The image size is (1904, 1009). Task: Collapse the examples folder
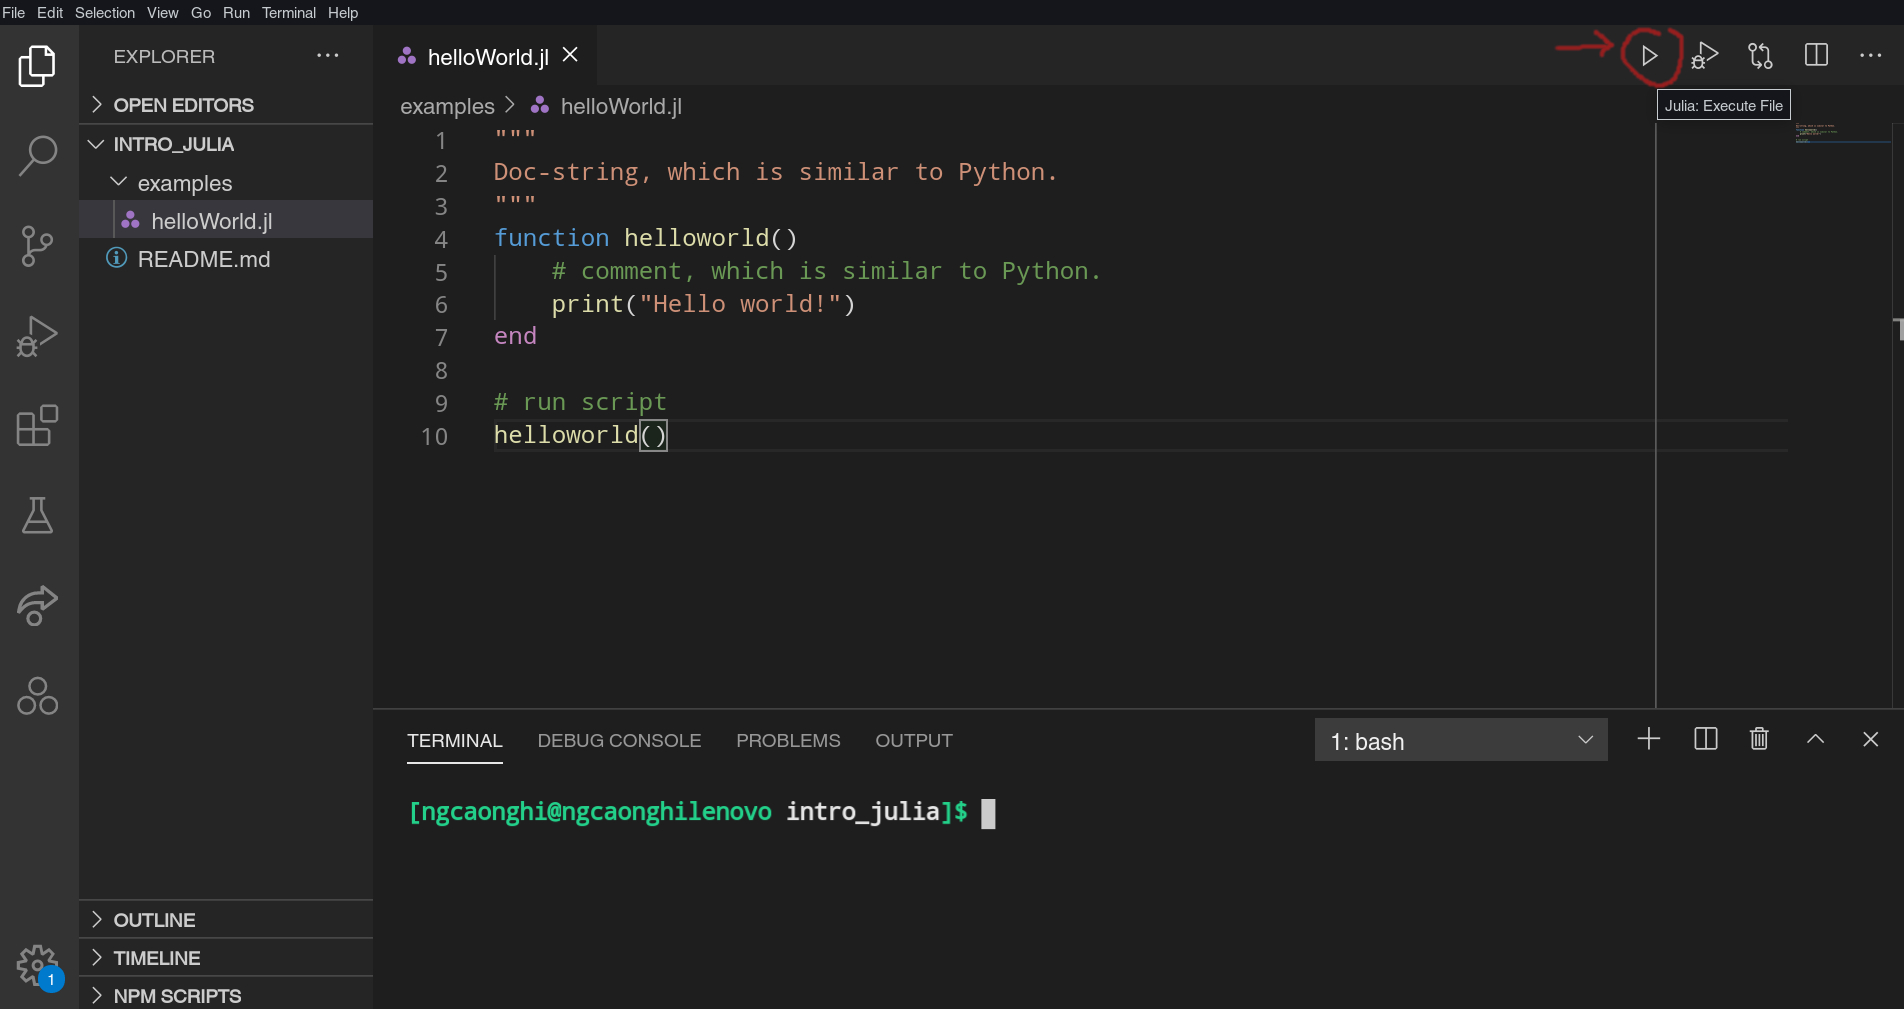coord(226,183)
